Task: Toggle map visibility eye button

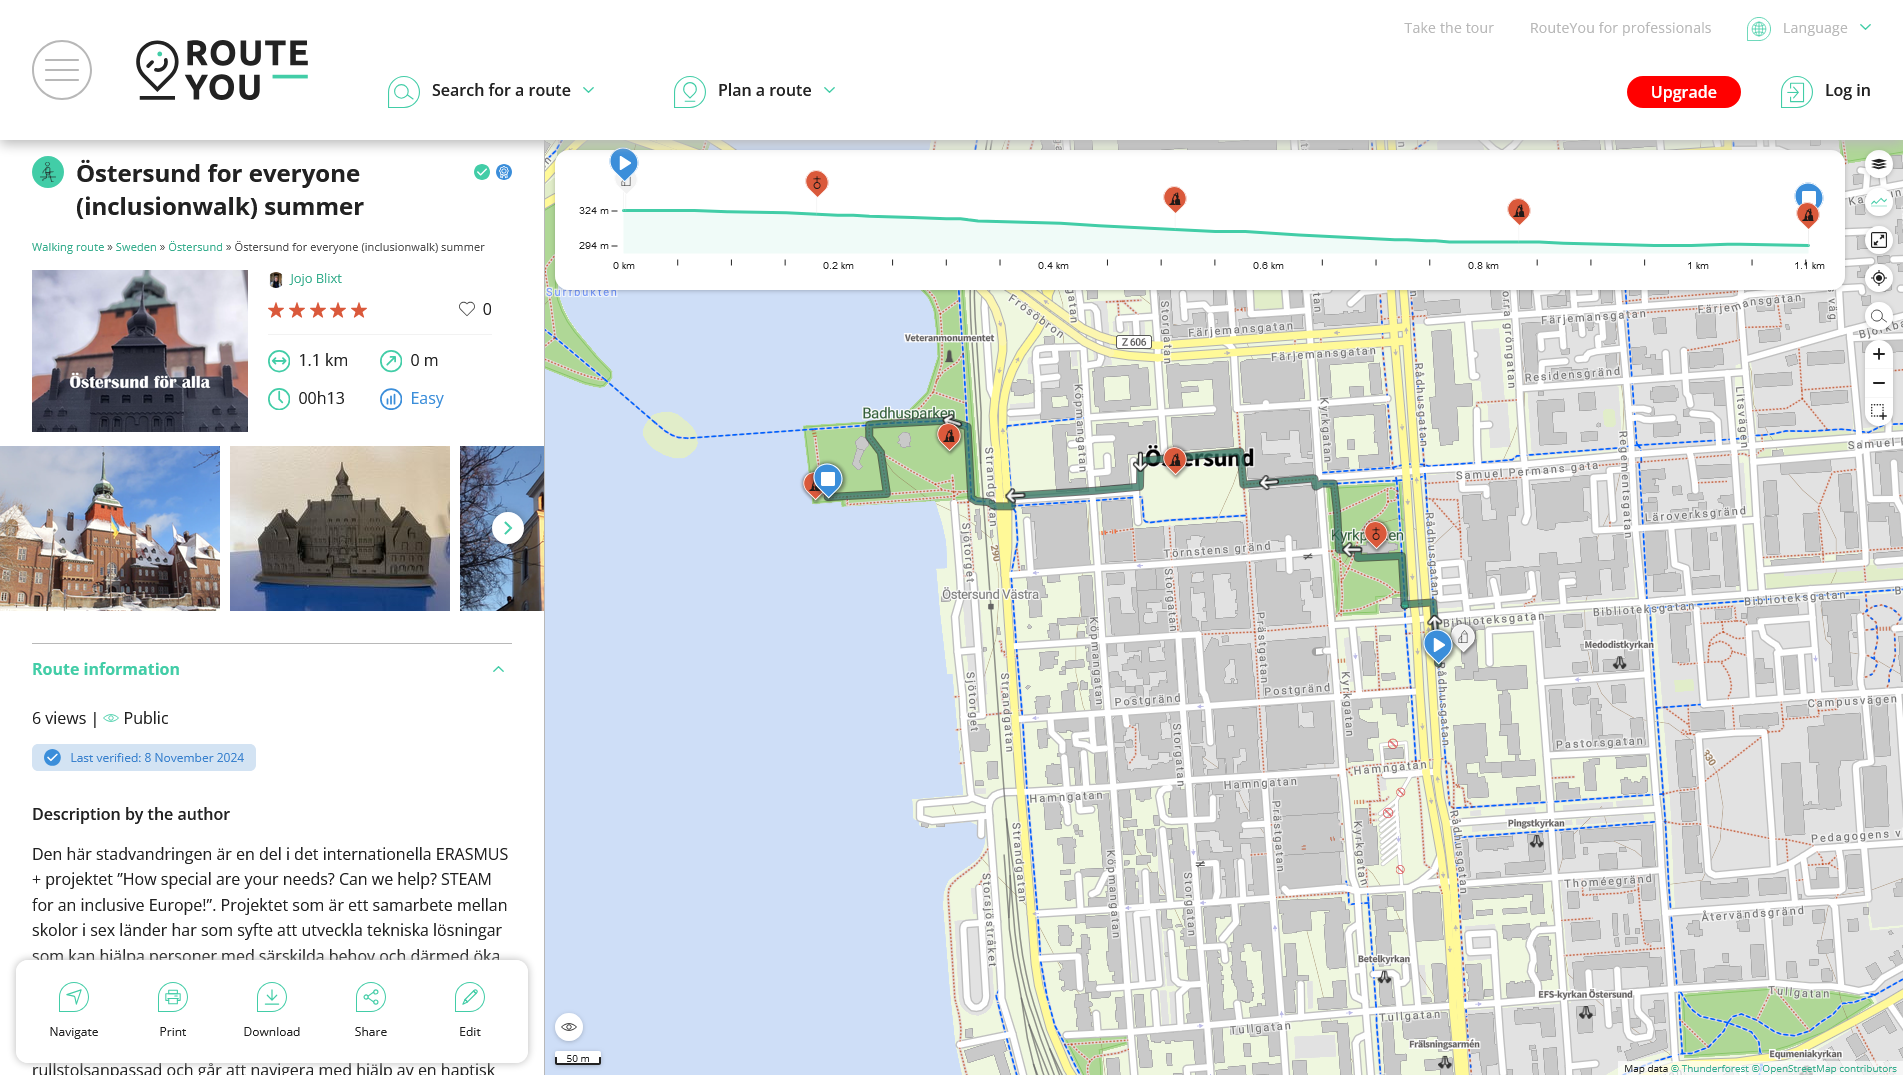Action: pos(569,1027)
